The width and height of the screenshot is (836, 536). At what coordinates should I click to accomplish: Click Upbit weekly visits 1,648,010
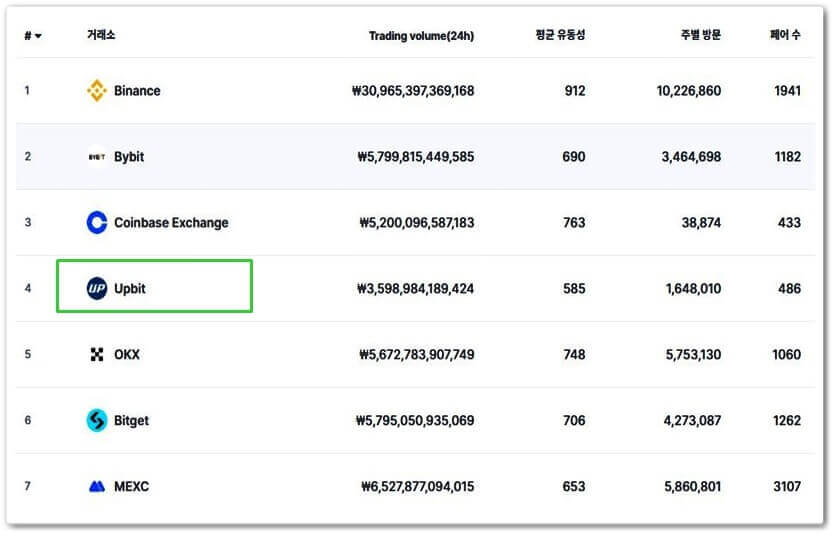(x=693, y=289)
